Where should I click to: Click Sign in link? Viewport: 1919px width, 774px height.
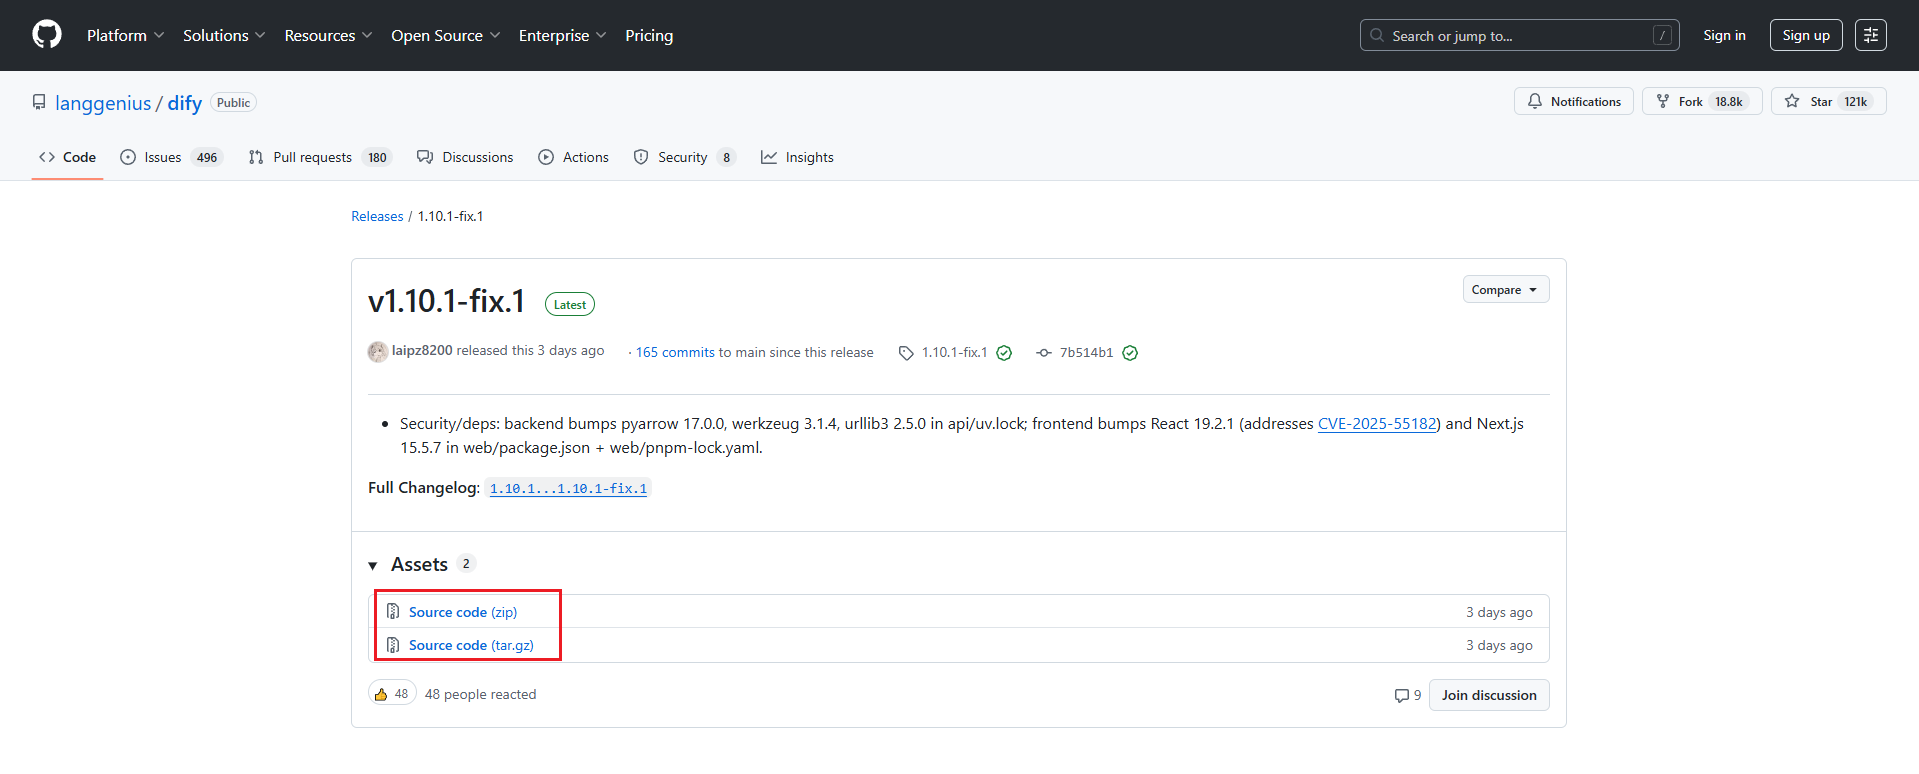1724,35
